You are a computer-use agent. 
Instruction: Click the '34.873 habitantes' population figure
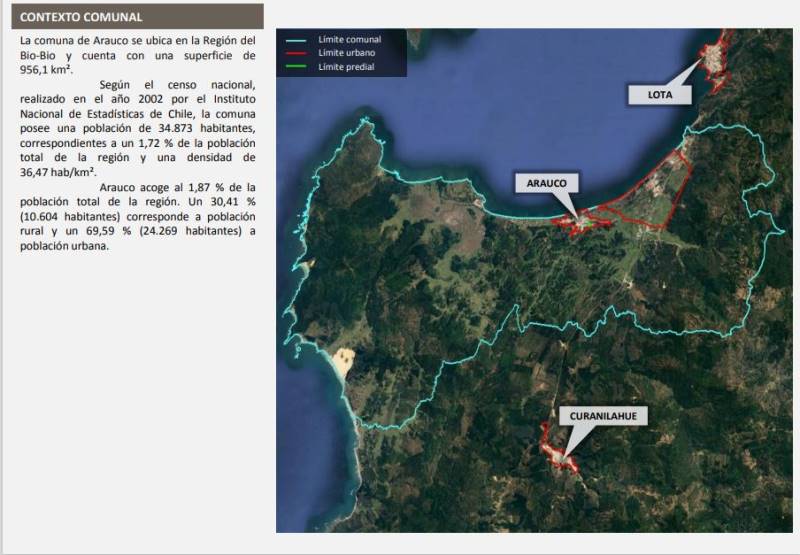point(207,128)
